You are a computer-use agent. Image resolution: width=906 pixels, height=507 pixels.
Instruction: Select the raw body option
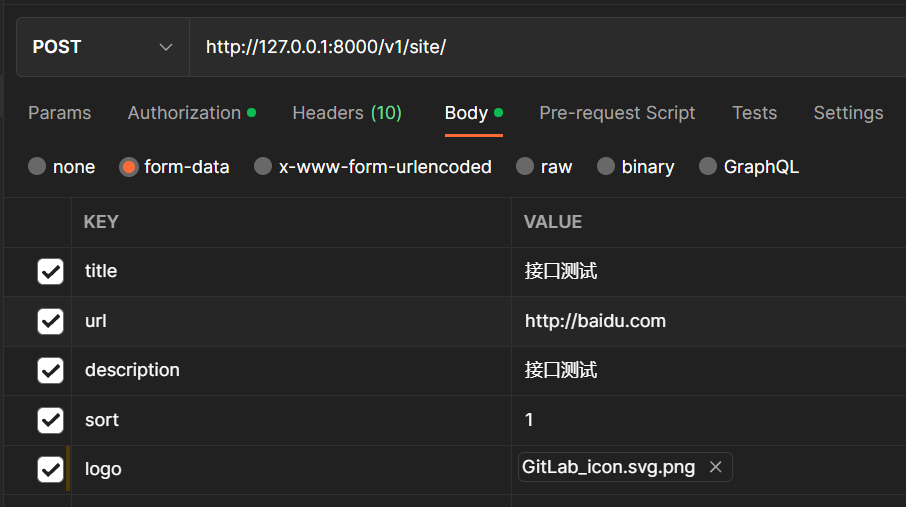[525, 166]
